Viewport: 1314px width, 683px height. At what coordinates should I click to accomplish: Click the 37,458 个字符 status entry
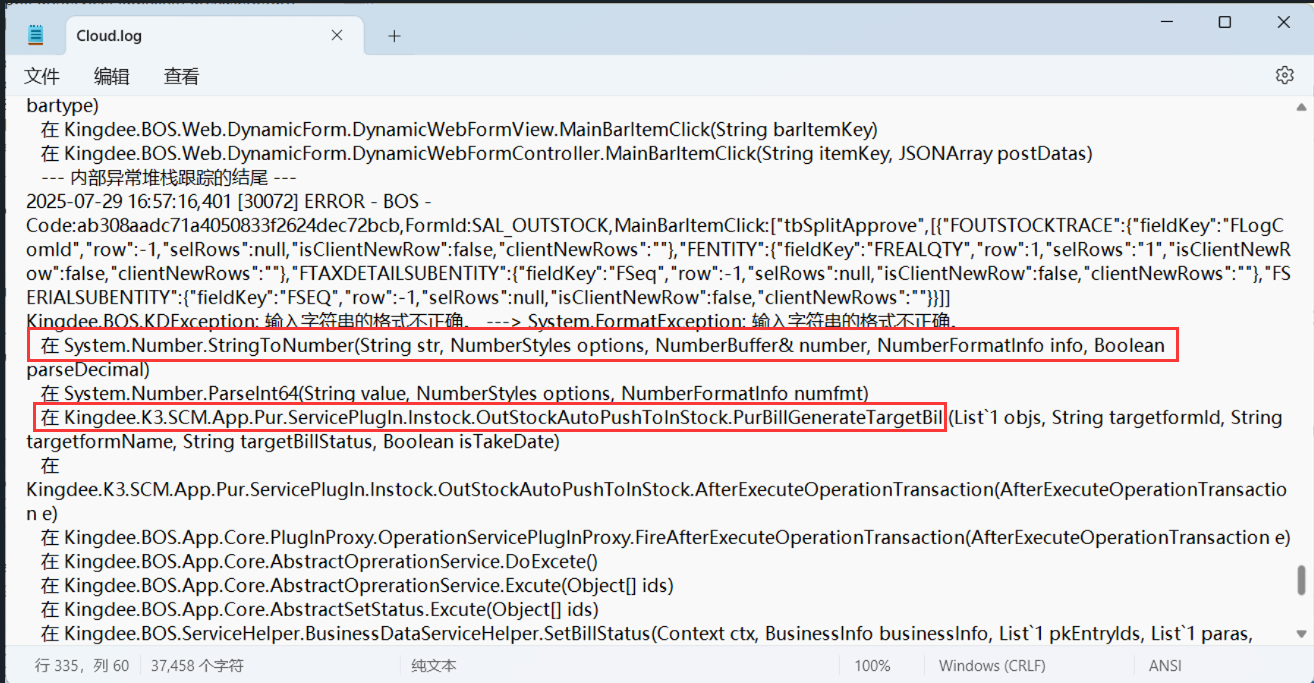(x=197, y=665)
